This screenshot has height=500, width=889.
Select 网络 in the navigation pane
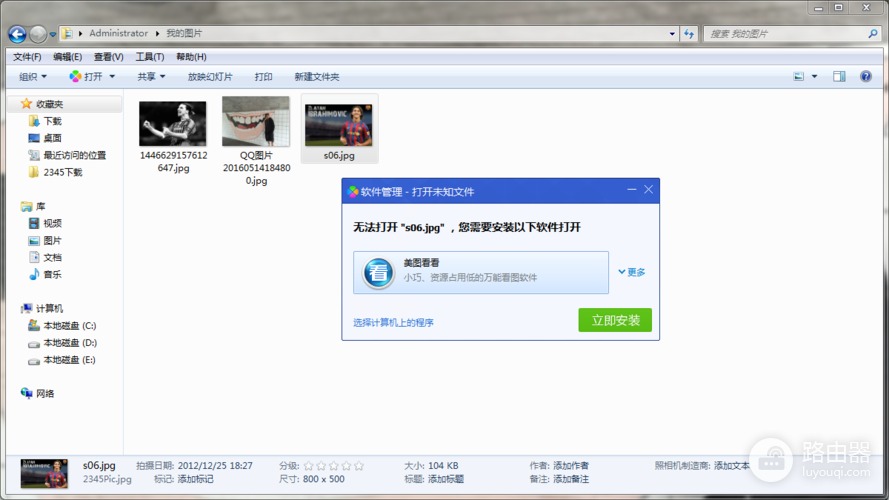click(x=45, y=393)
